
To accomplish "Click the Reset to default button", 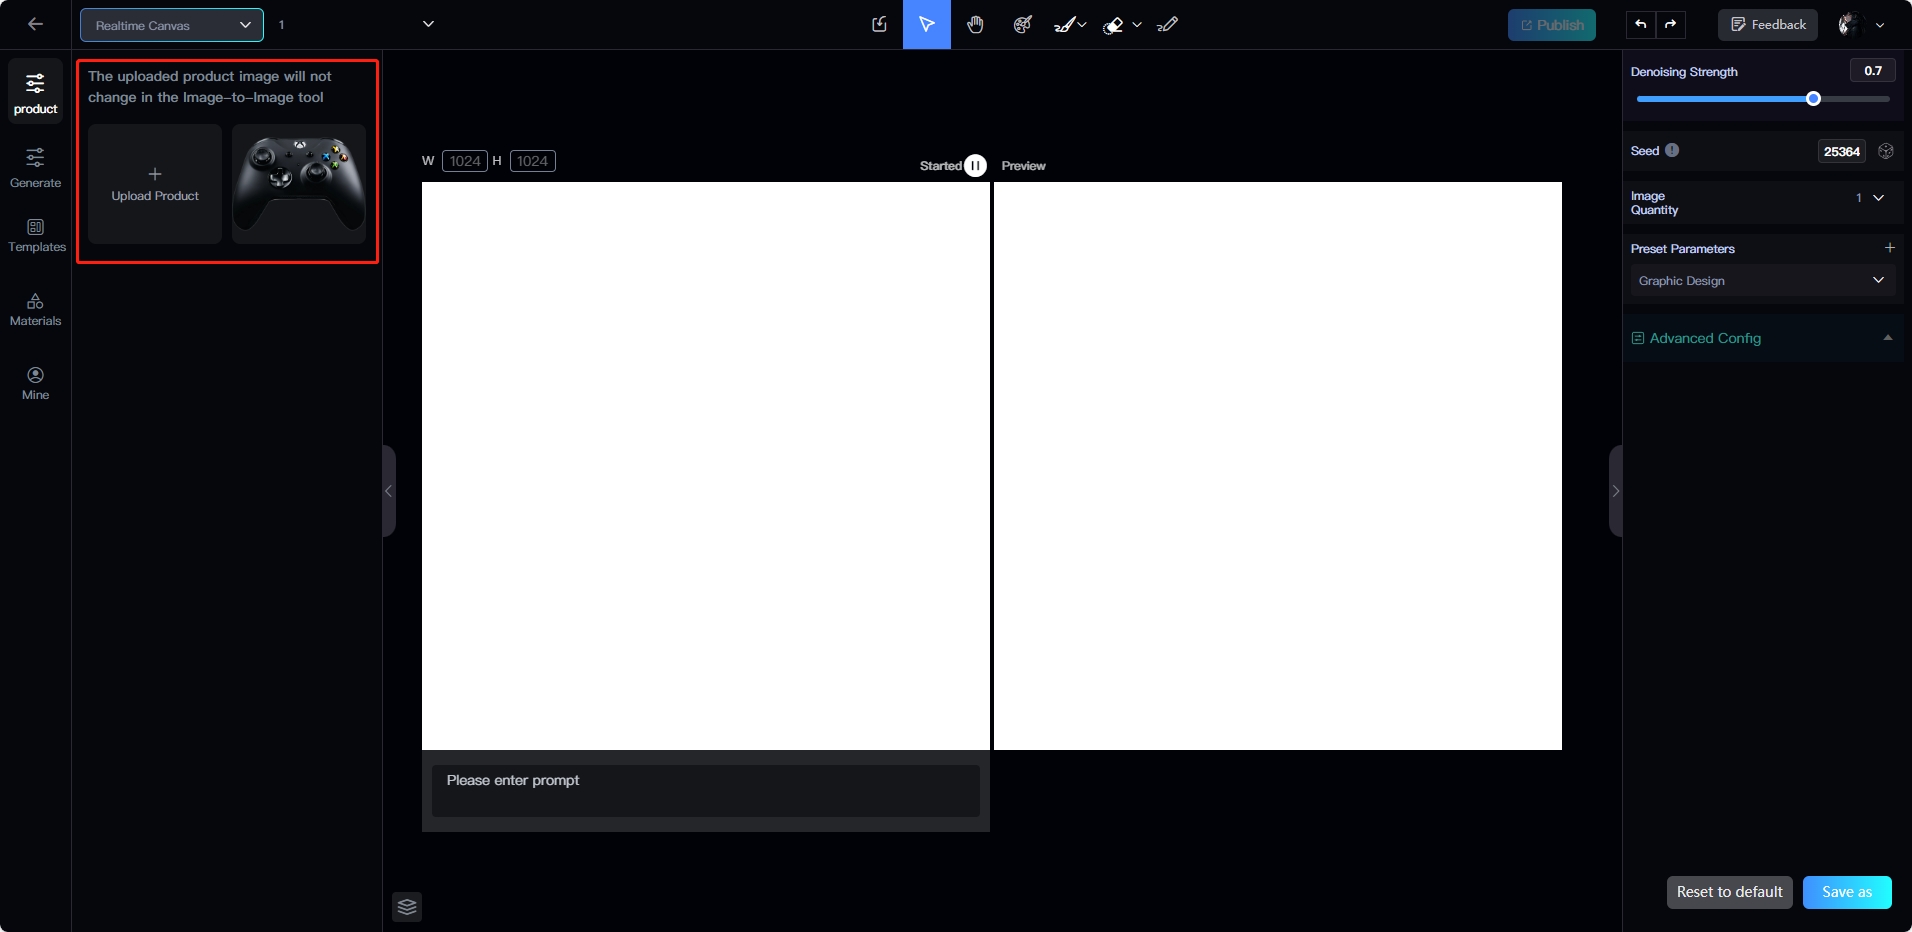I will 1729,892.
